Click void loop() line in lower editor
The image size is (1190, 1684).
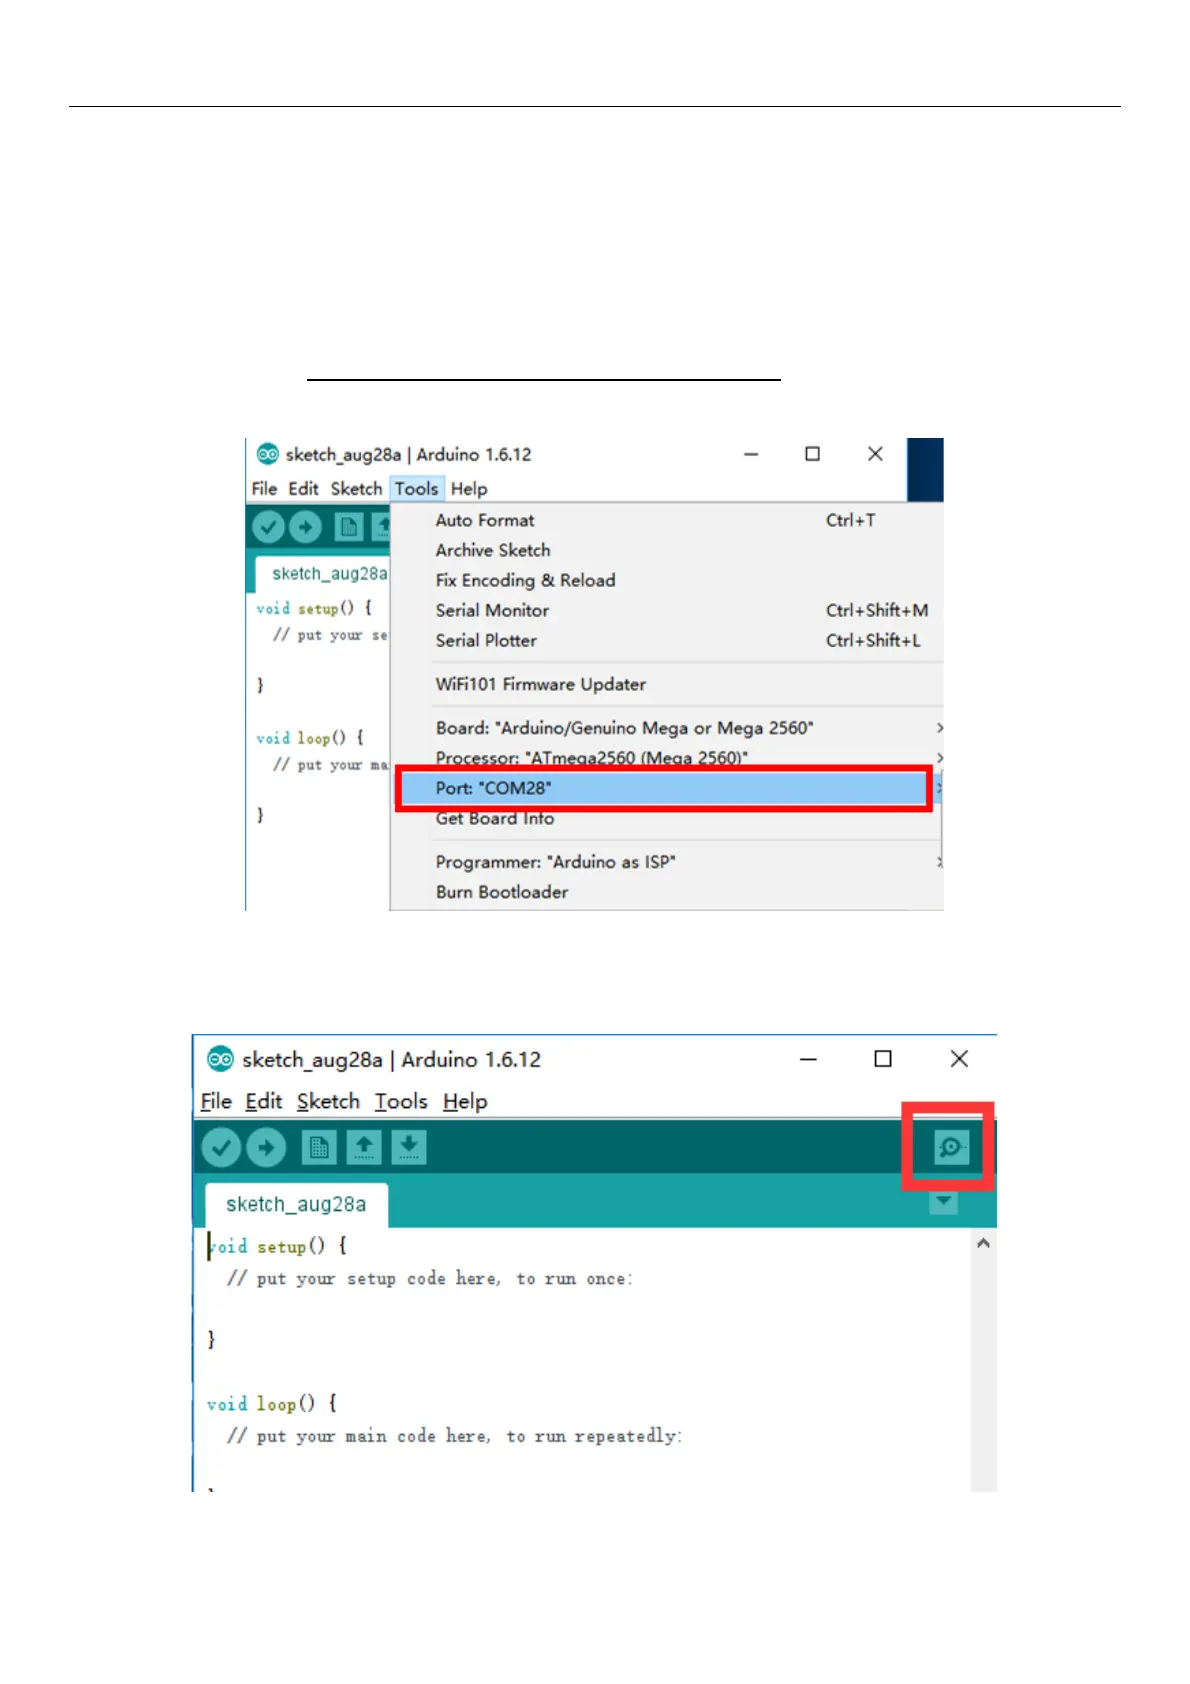click(272, 1404)
